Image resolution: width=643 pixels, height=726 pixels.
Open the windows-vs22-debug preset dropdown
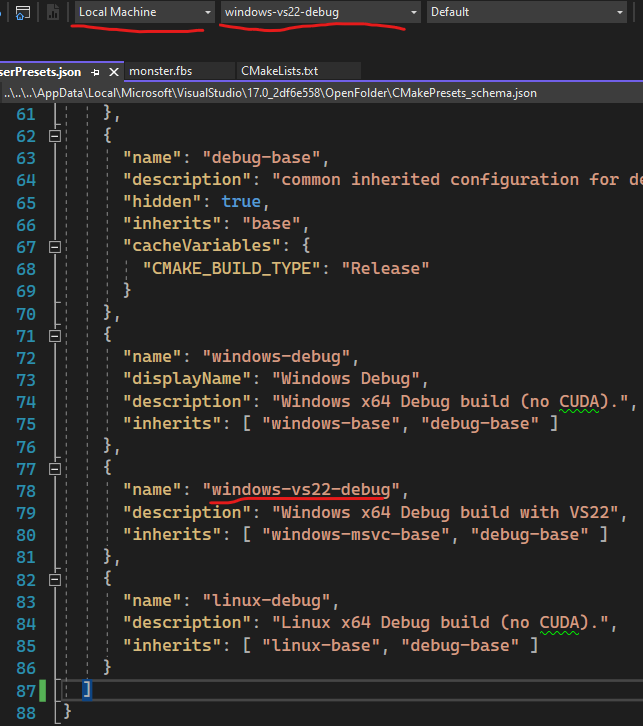[320, 12]
